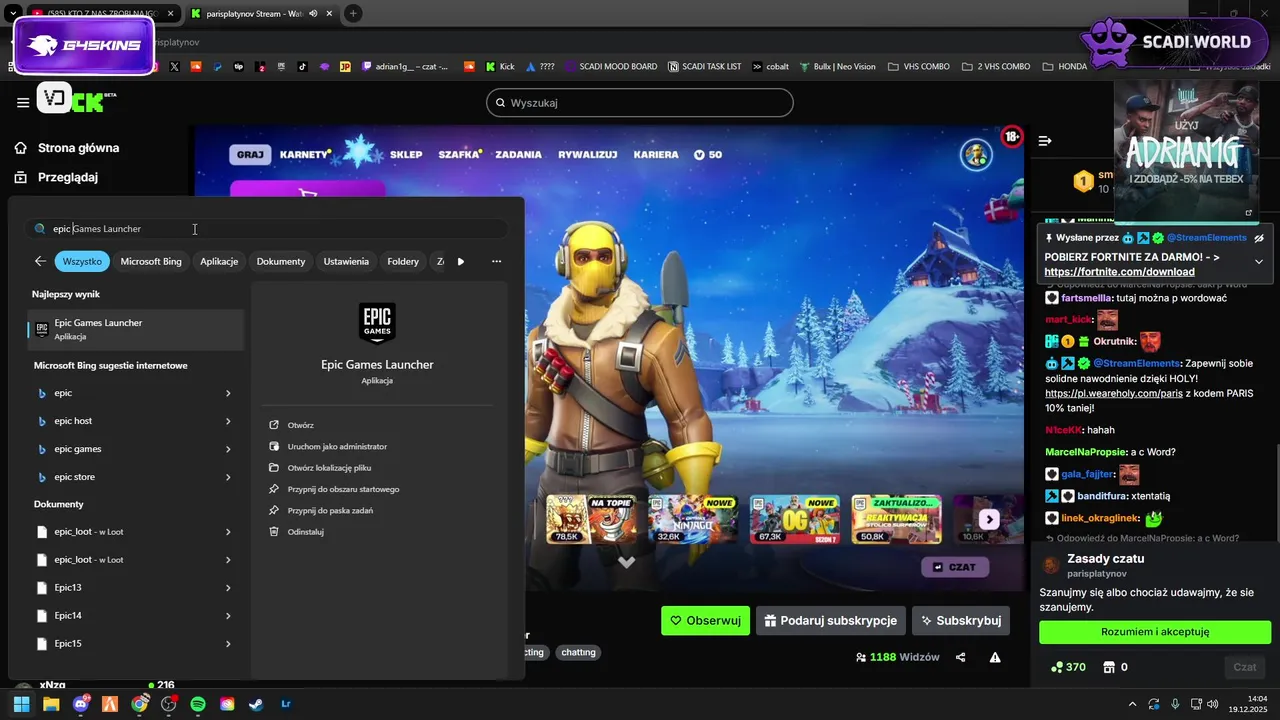Open Spotify from the taskbar
Screen dimensions: 1280x720
click(198, 704)
